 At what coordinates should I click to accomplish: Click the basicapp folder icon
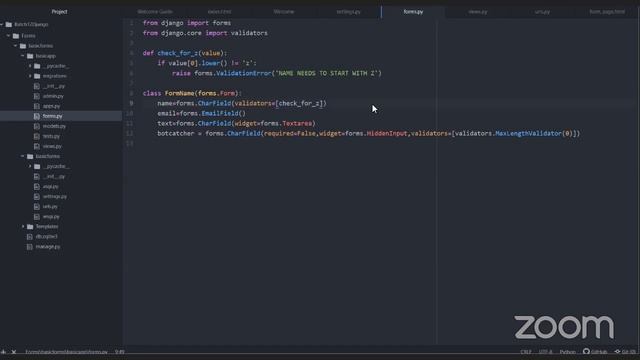(x=30, y=56)
